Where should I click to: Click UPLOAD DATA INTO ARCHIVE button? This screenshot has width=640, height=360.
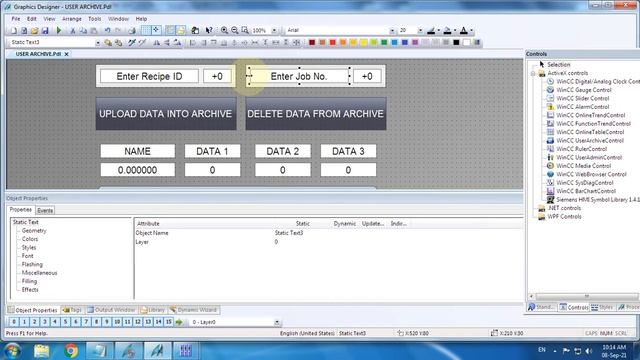166,114
